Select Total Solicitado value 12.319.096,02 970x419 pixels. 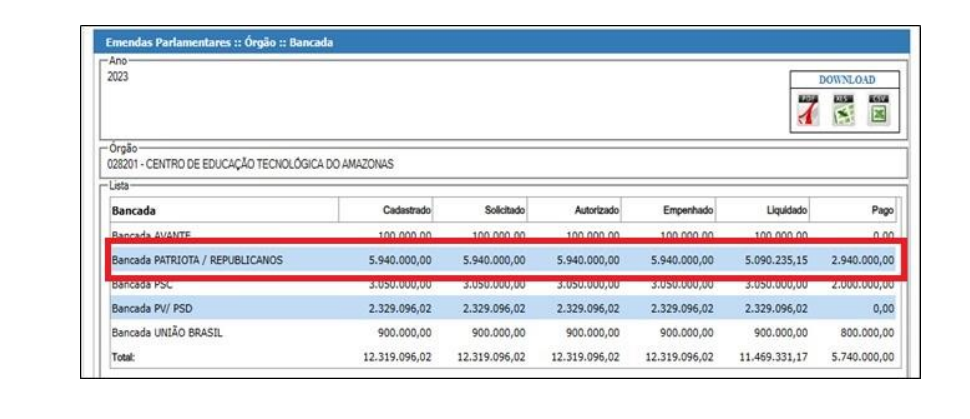tap(491, 358)
